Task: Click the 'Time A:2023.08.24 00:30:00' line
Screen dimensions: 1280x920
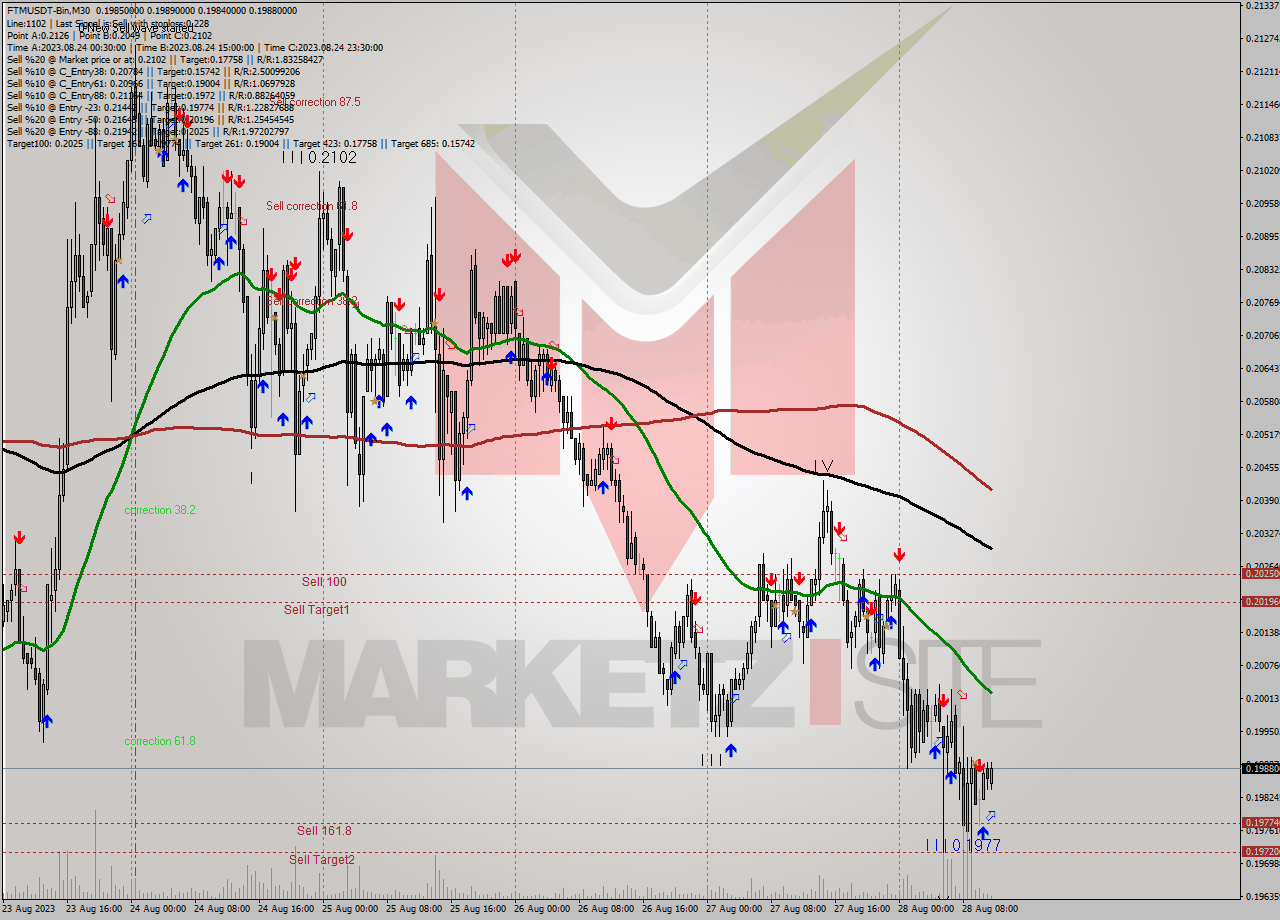Action: pyautogui.click(x=195, y=47)
